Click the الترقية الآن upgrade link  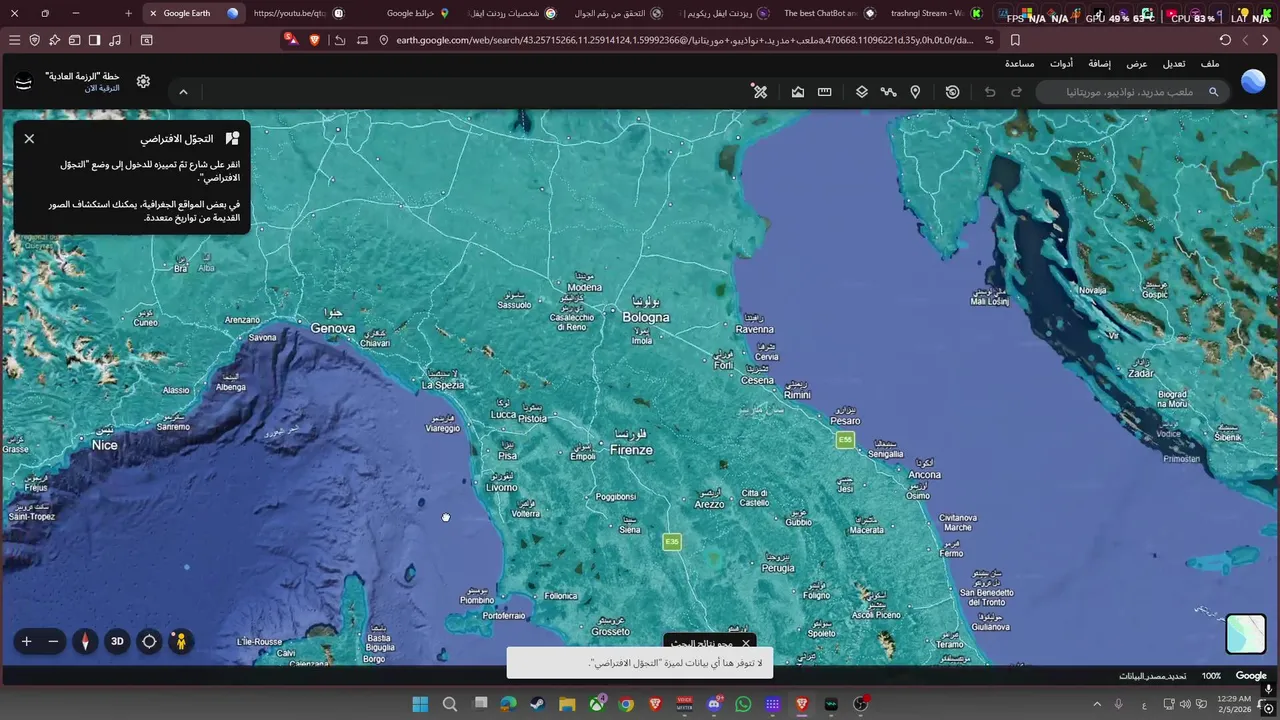[102, 88]
